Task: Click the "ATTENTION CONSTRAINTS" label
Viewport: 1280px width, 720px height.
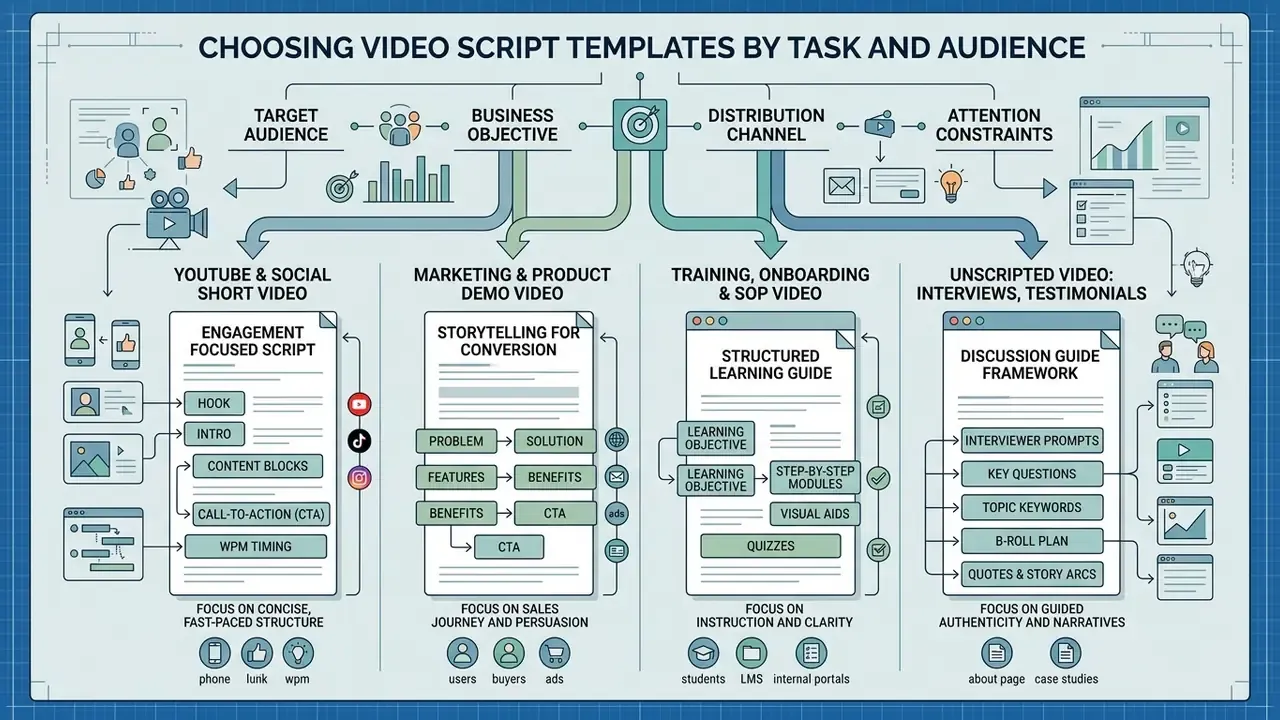Action: click(x=994, y=124)
